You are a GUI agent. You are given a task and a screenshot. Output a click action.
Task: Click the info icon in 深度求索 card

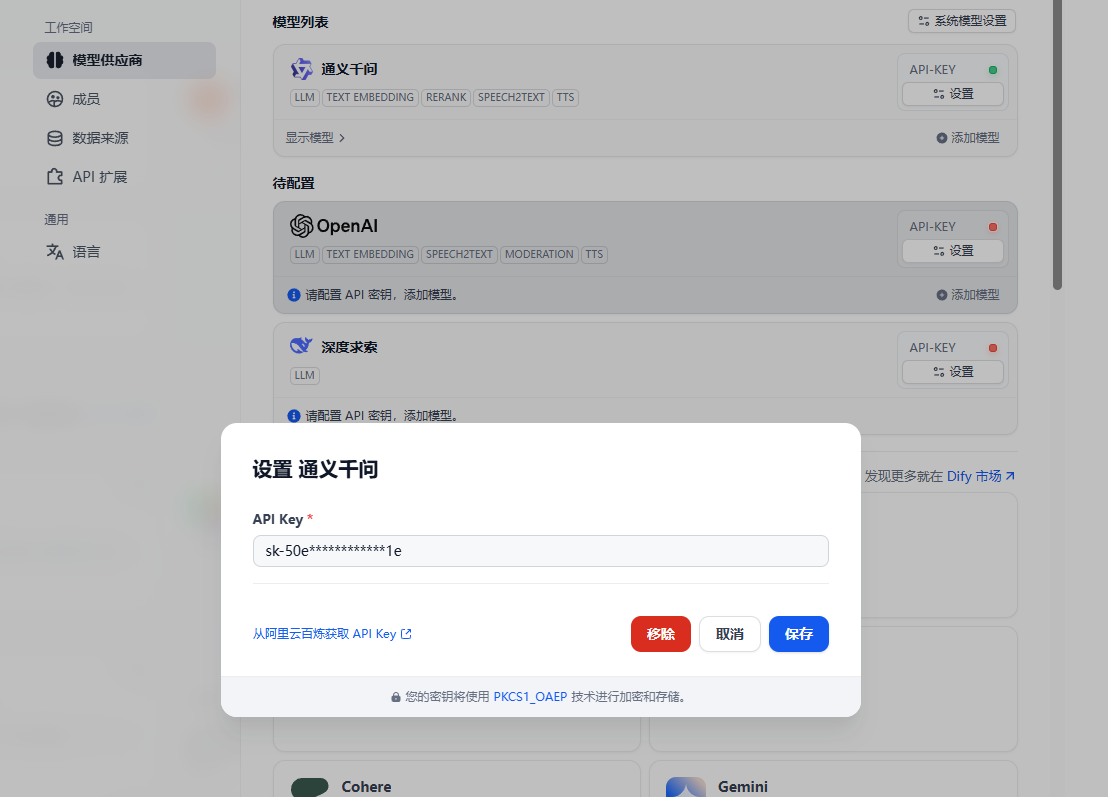[x=294, y=415]
